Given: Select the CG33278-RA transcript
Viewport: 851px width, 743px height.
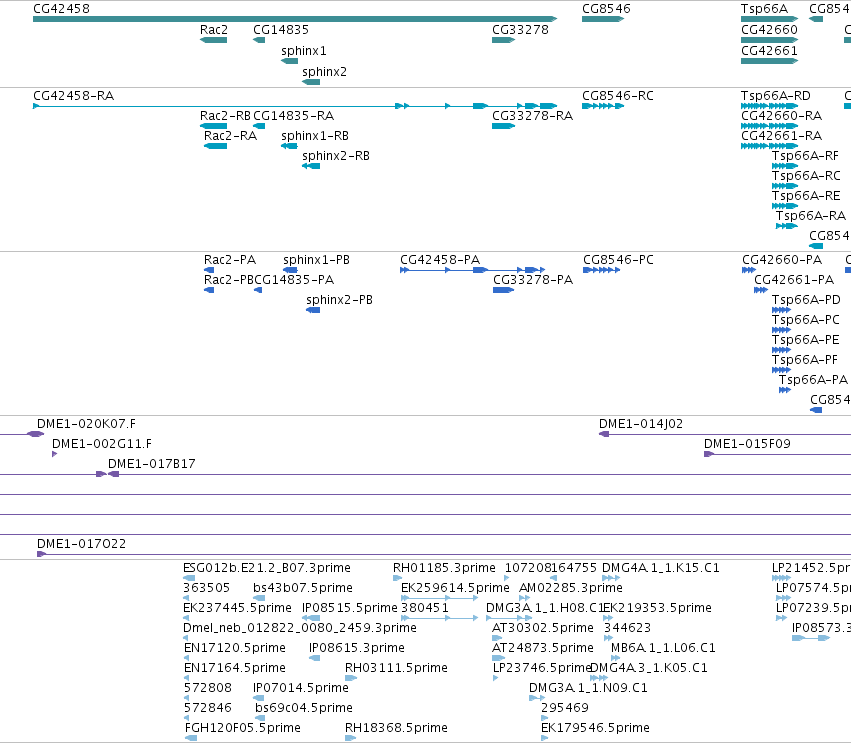Looking at the screenshot, I should pos(503,126).
